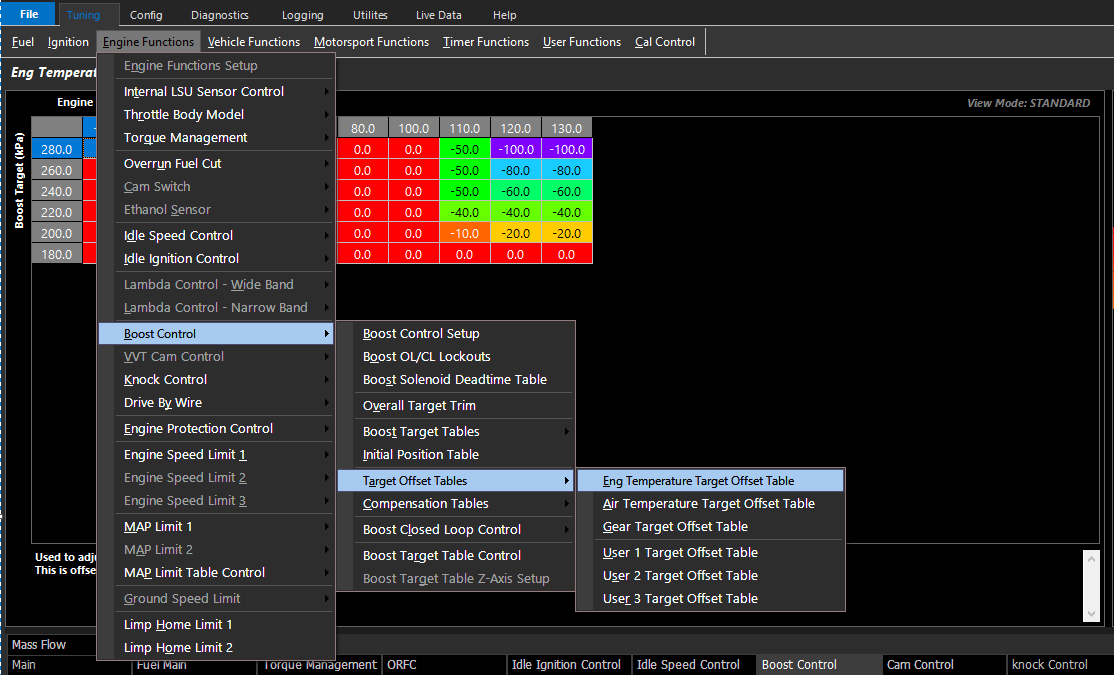Open Vehicle Functions menu

click(254, 42)
